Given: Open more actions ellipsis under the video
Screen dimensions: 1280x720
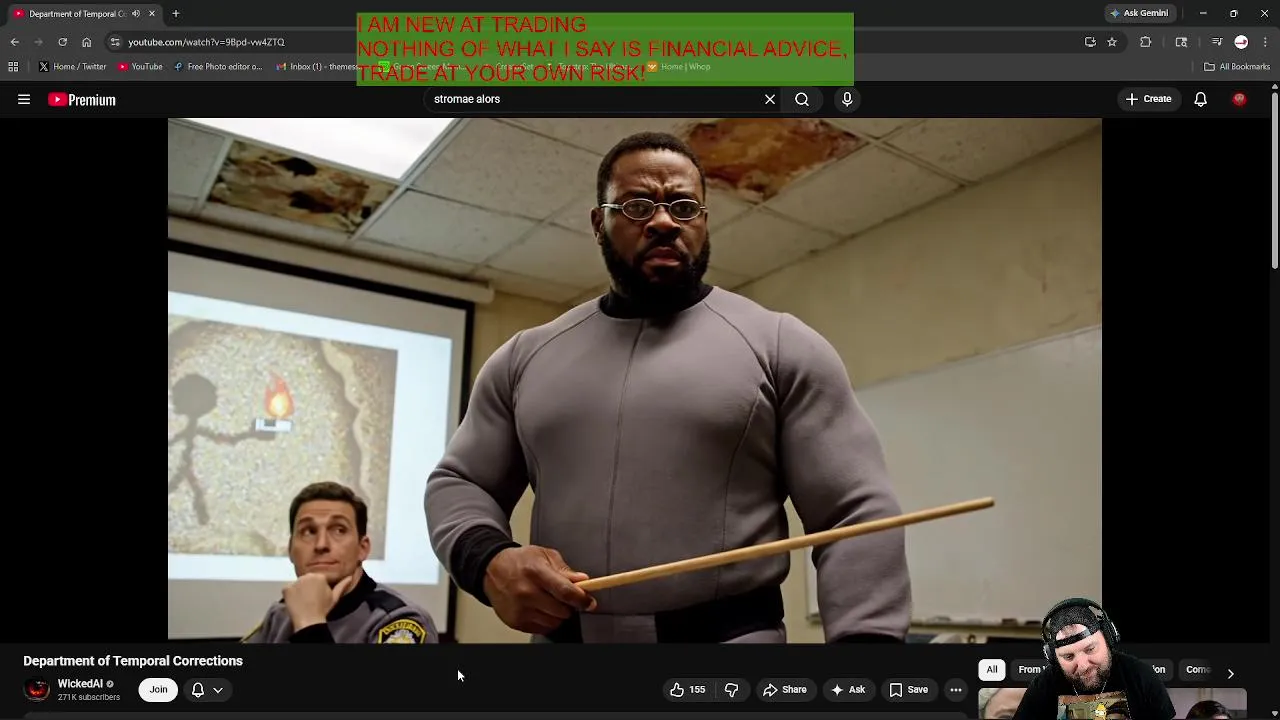Looking at the screenshot, I should [x=956, y=689].
